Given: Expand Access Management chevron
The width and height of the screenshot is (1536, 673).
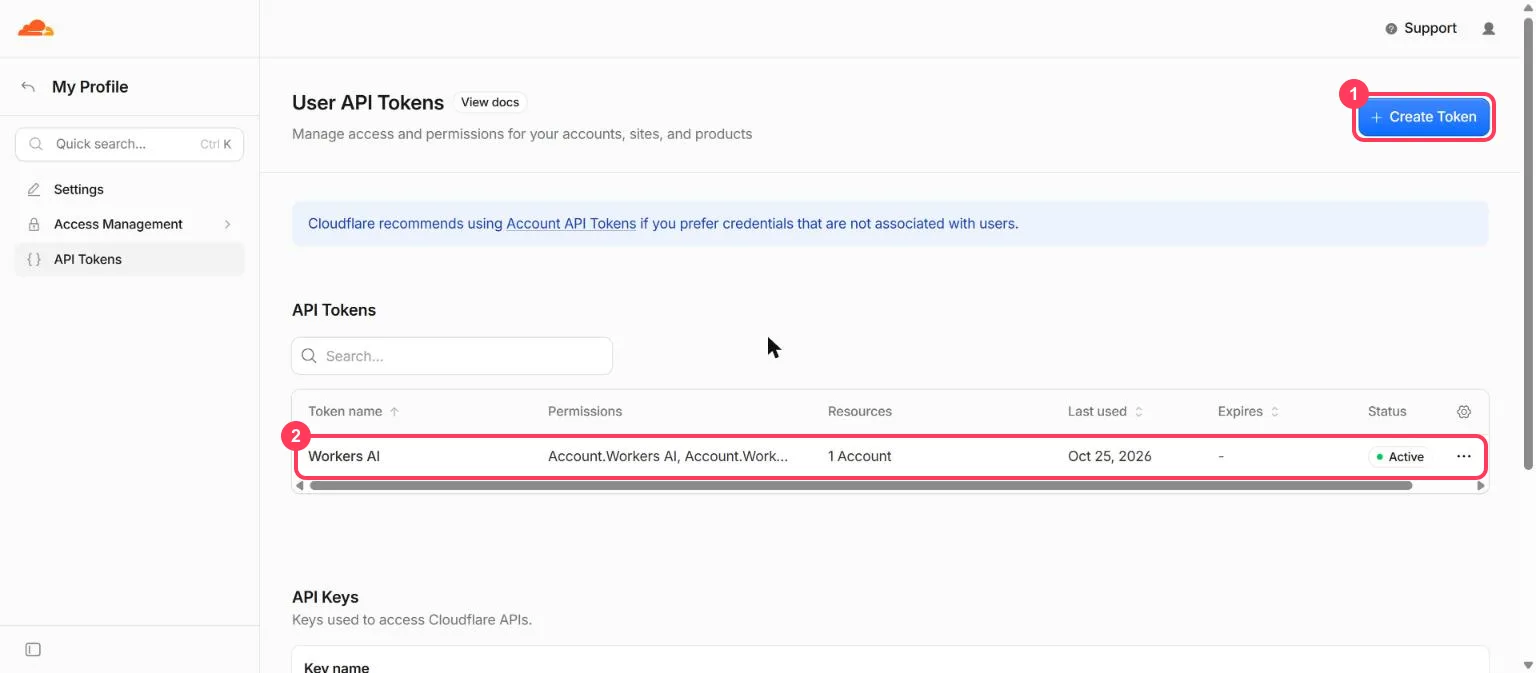Looking at the screenshot, I should coord(228,225).
